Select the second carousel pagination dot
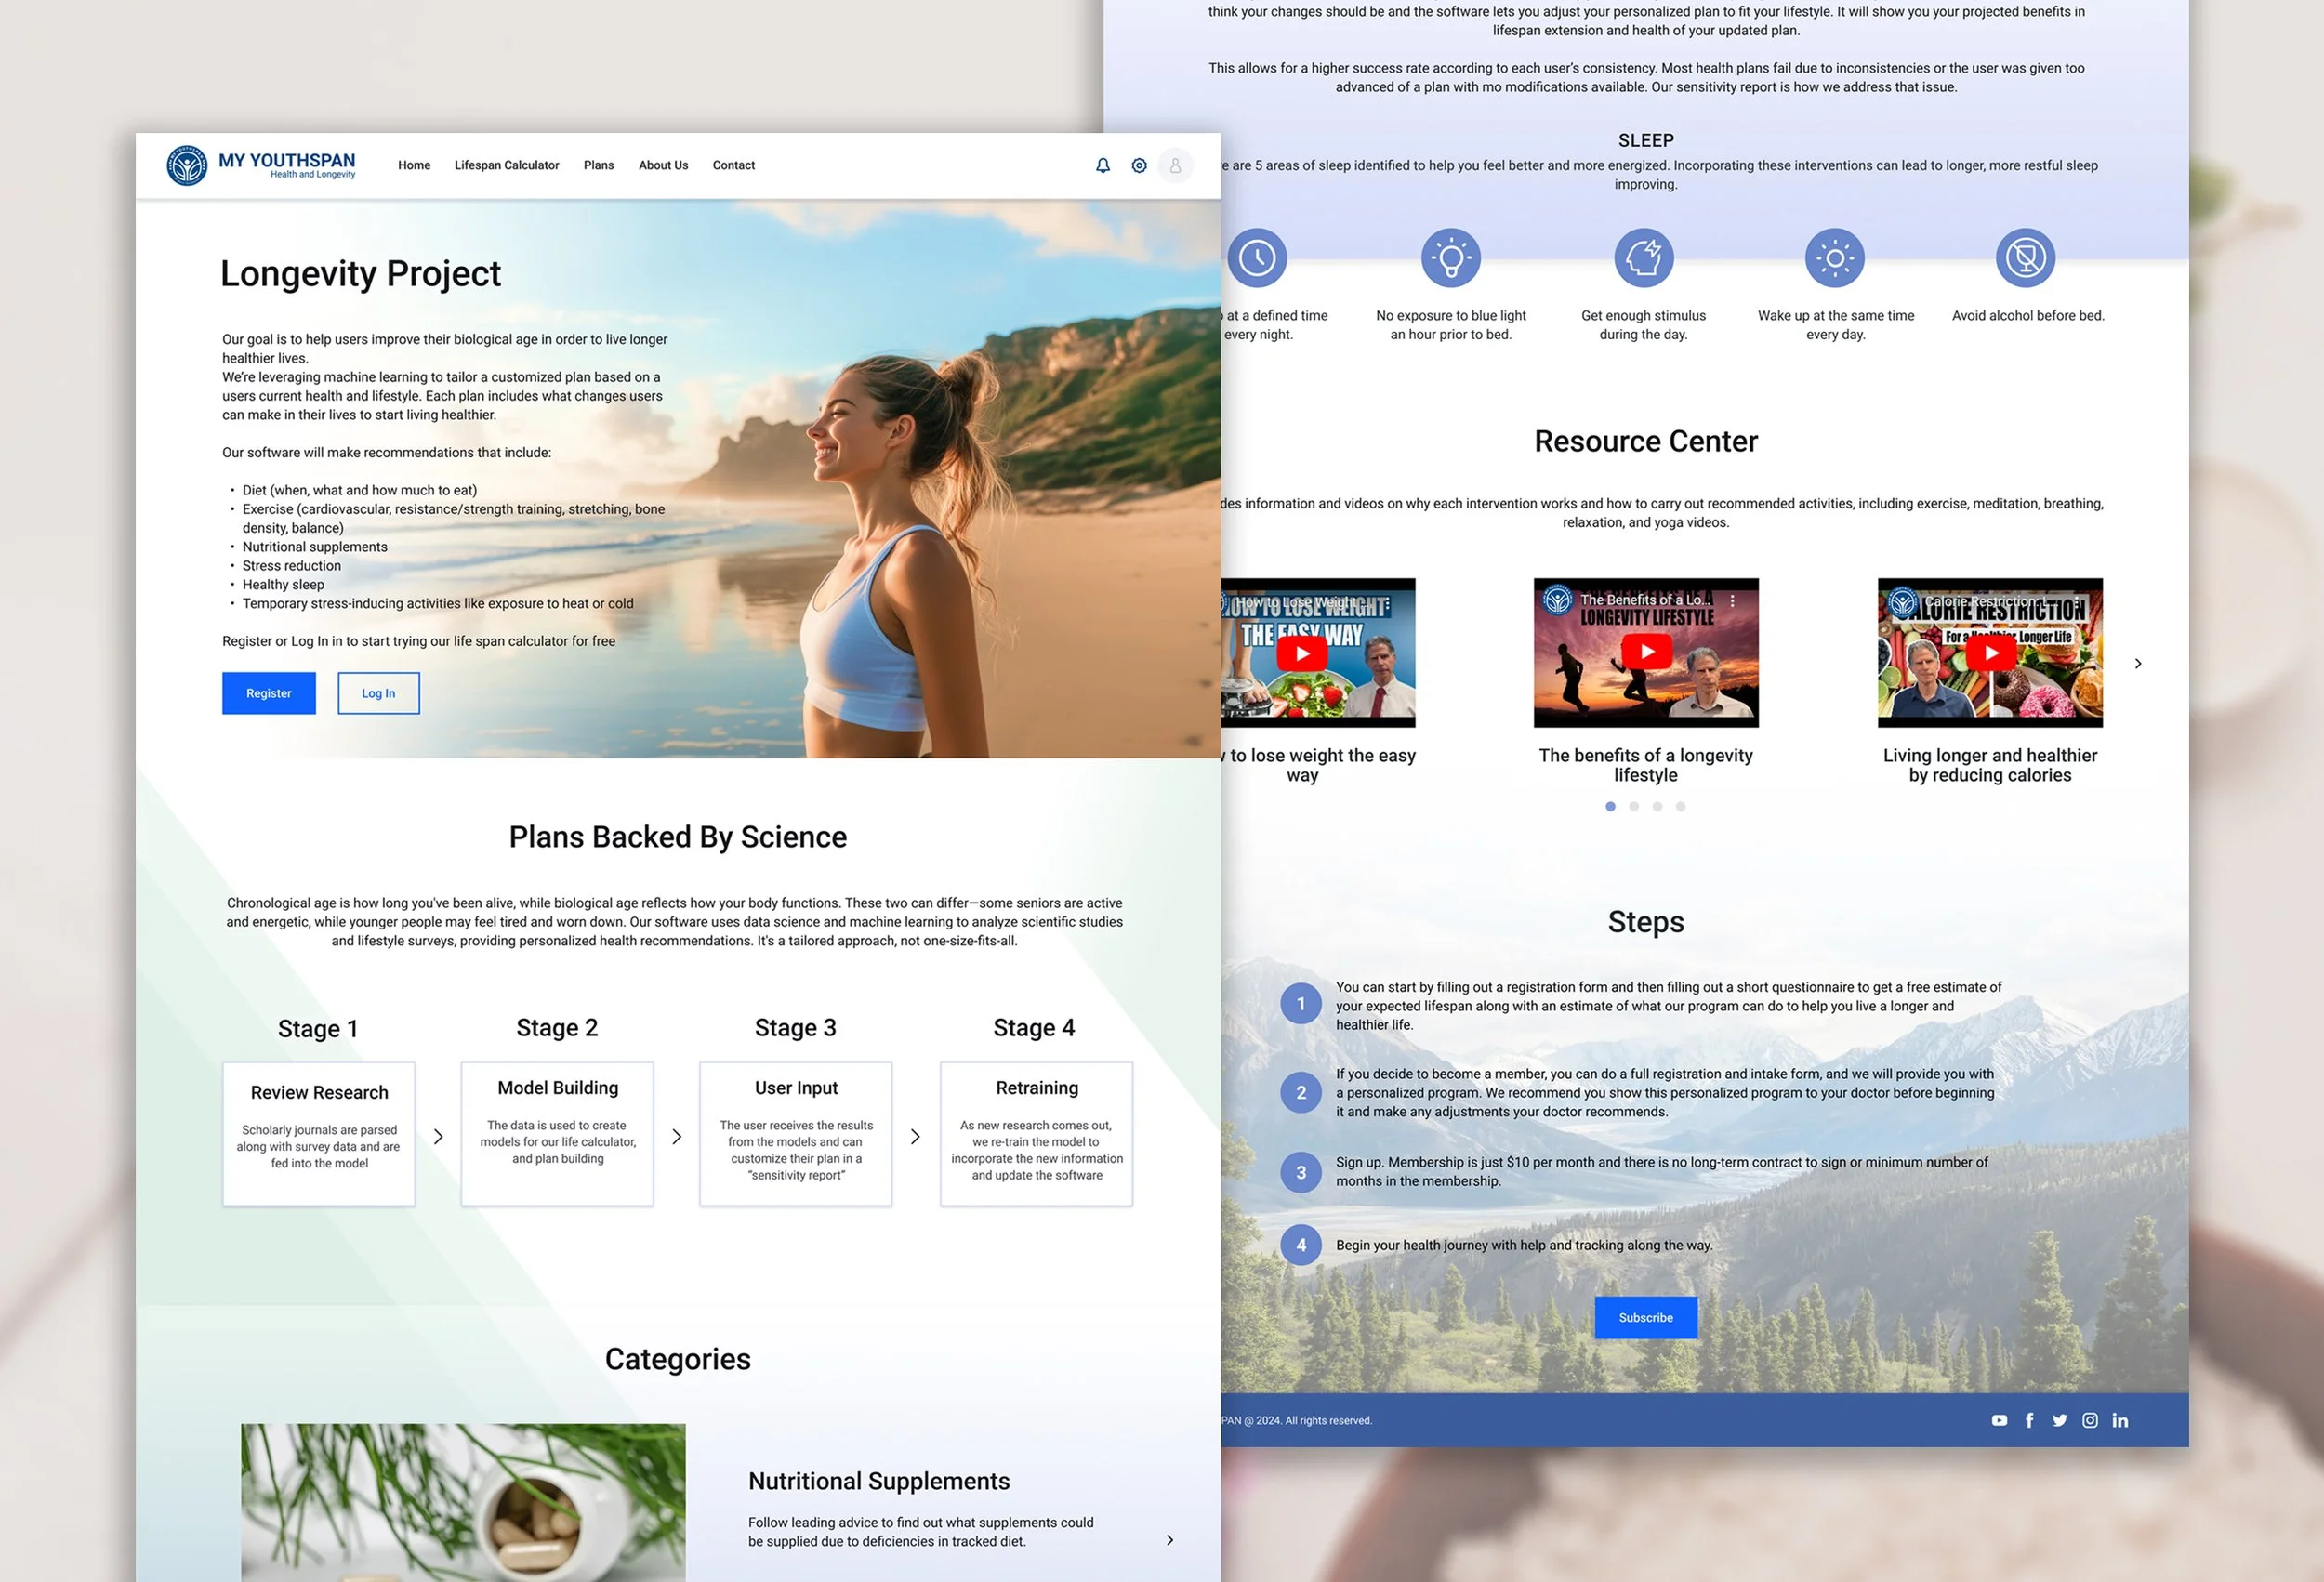This screenshot has height=1582, width=2324. coord(1634,806)
